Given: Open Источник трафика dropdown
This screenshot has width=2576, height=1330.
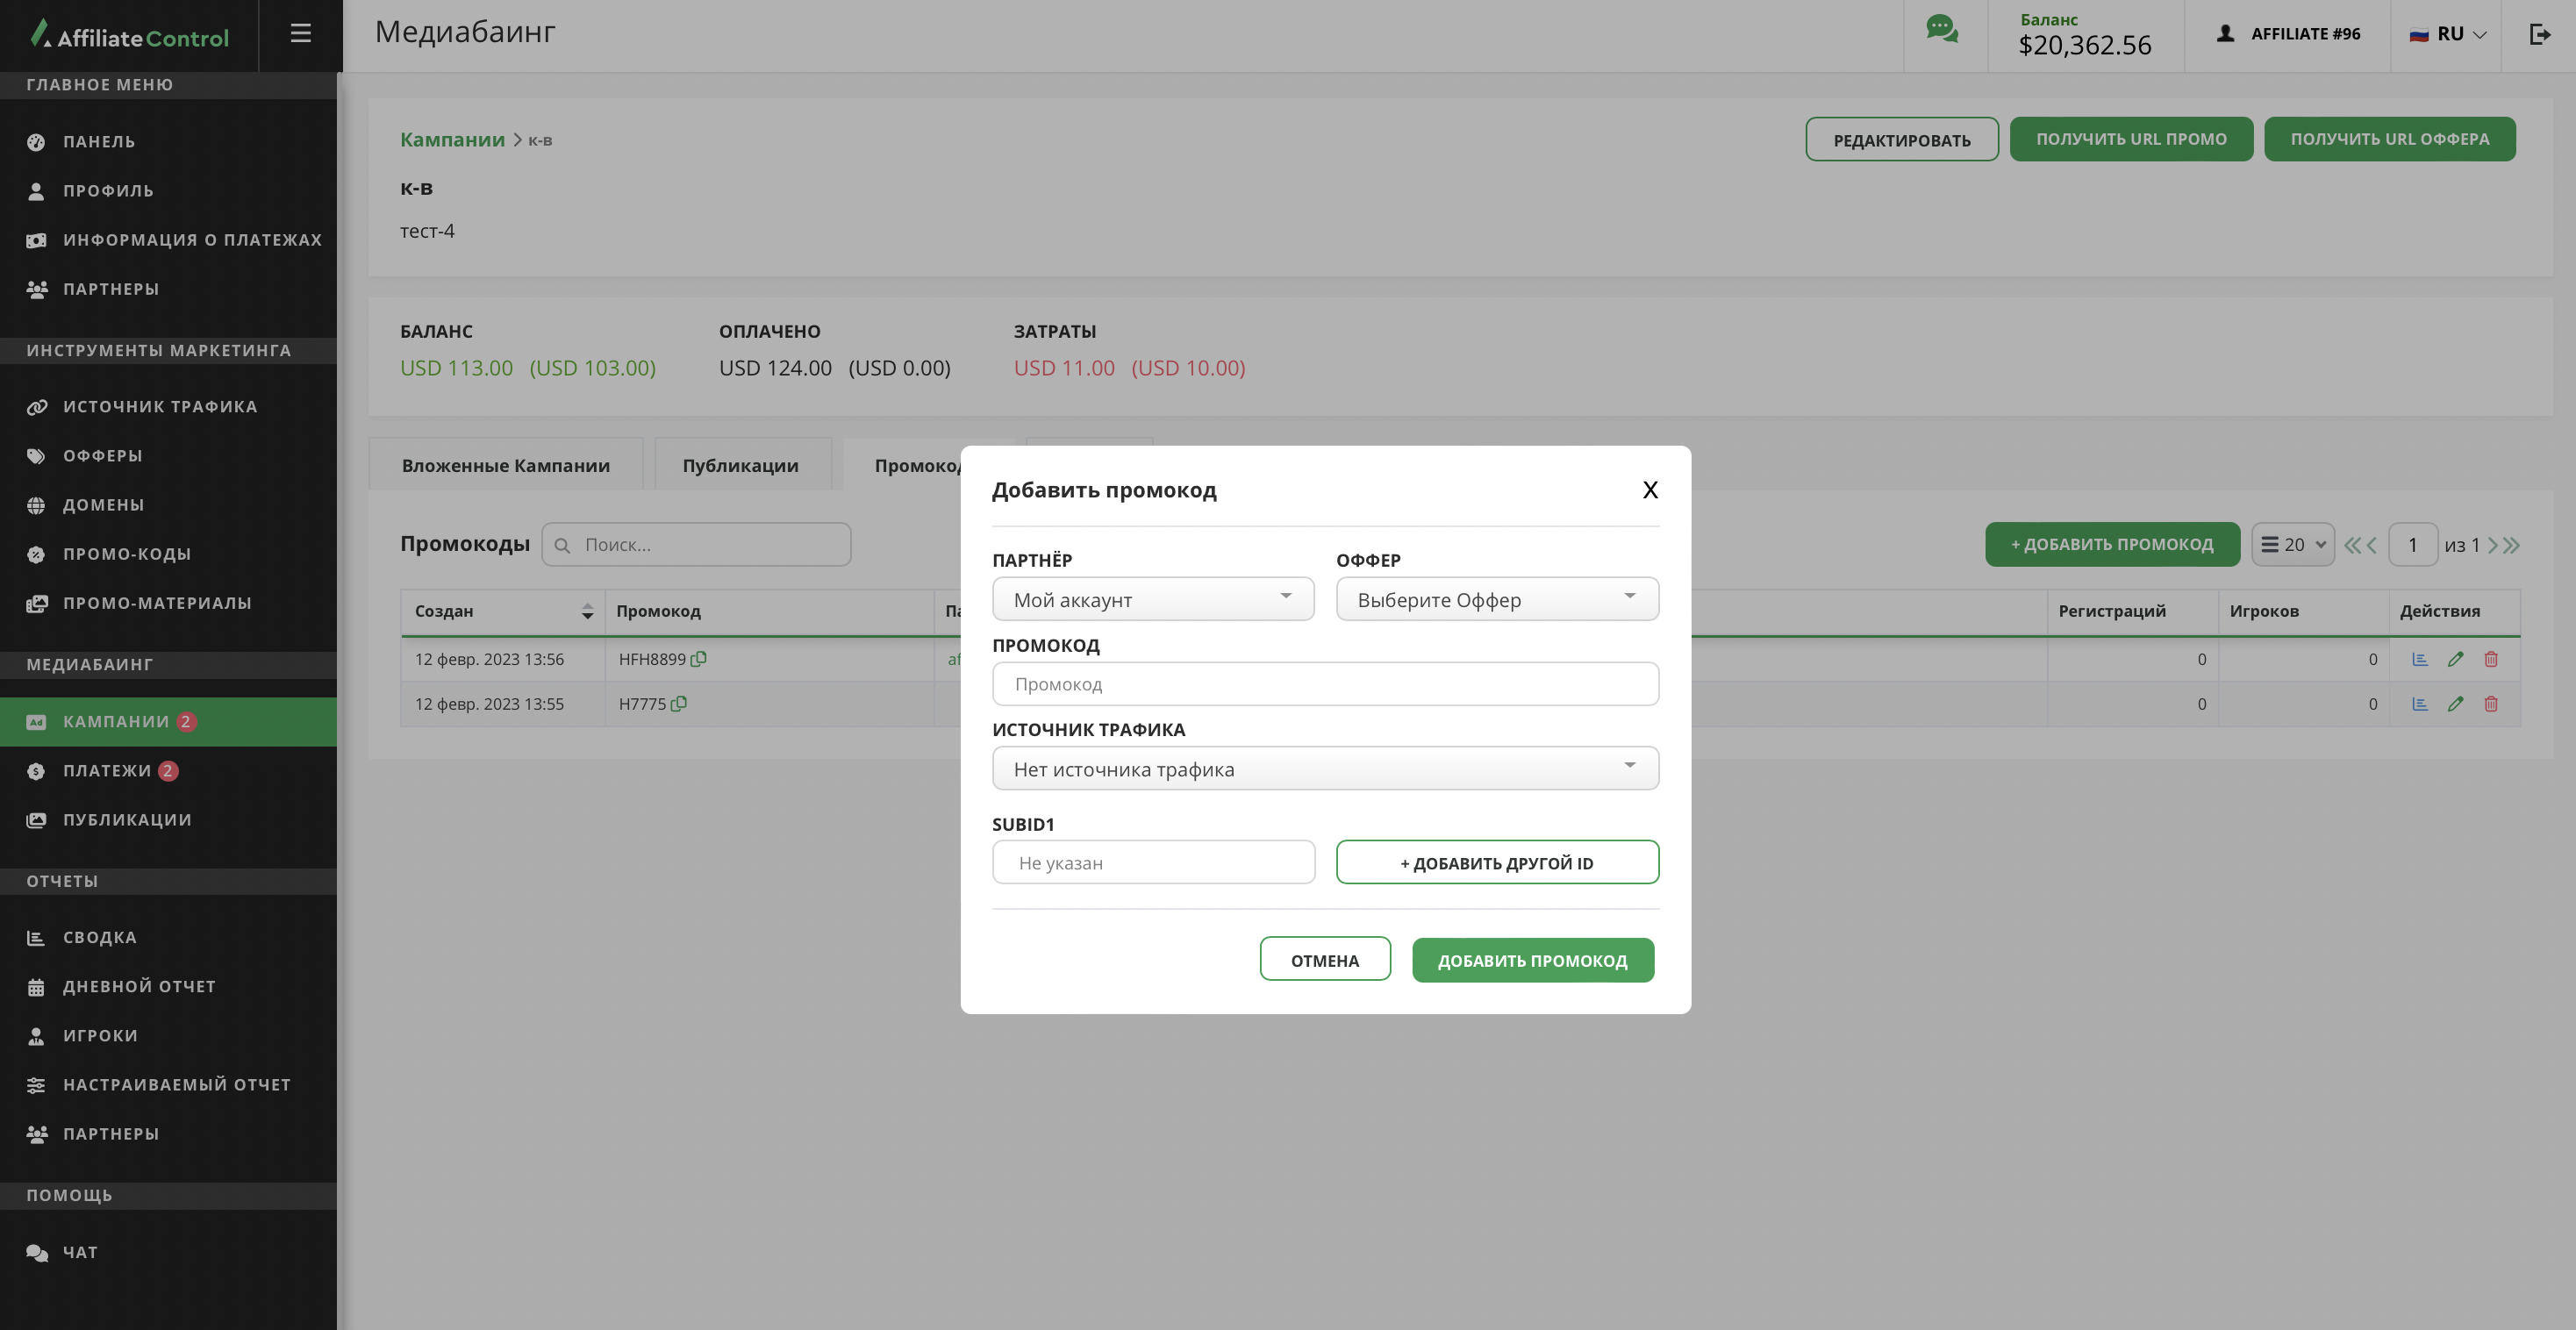Looking at the screenshot, I should (1324, 768).
